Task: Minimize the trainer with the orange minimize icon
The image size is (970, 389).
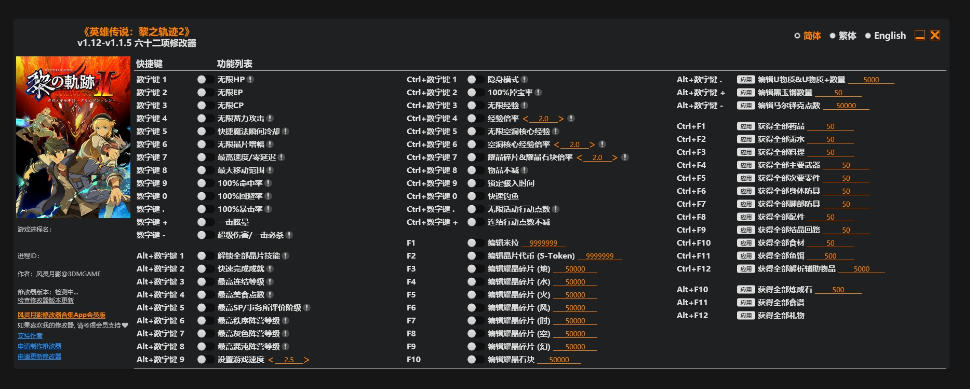Action: [x=920, y=35]
